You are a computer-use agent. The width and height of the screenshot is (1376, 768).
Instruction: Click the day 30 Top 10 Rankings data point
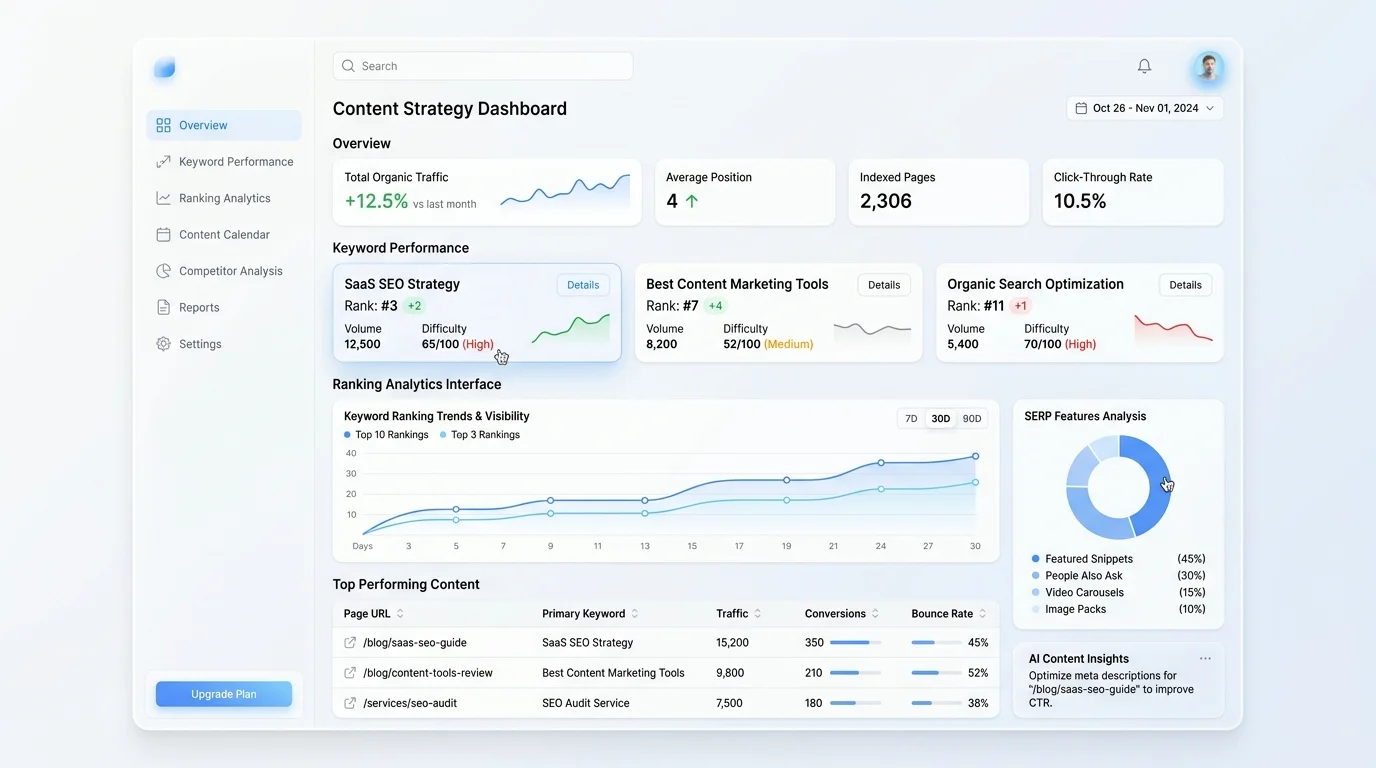click(x=975, y=456)
